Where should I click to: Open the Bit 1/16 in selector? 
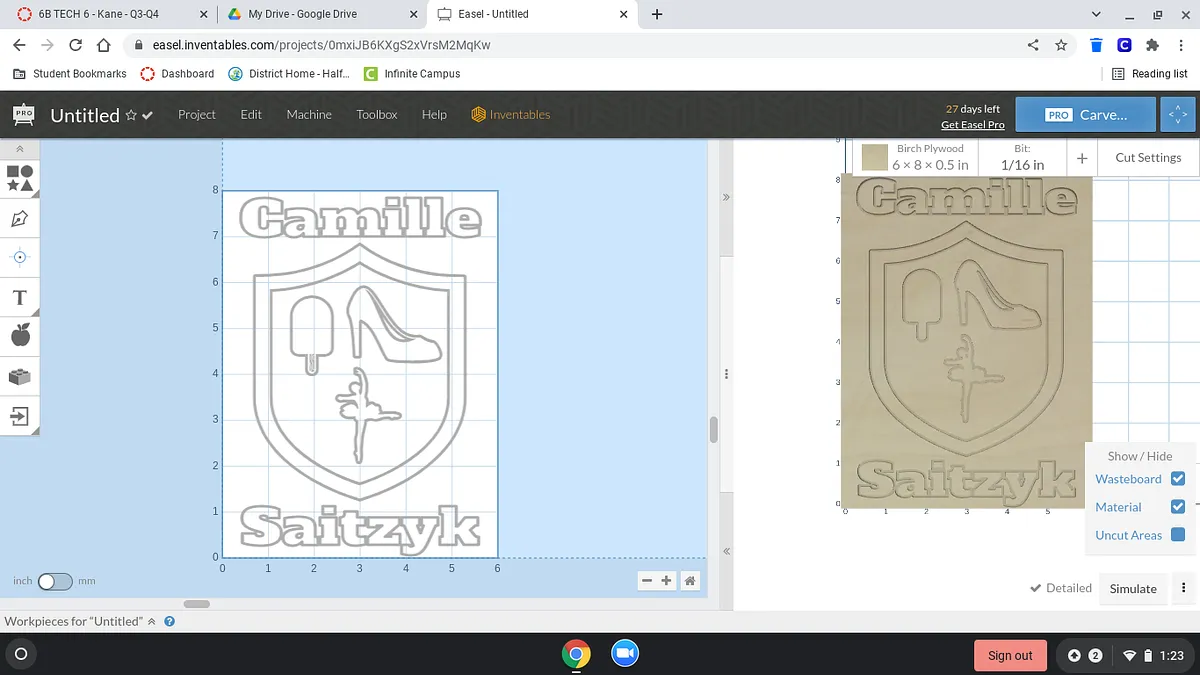click(x=1022, y=158)
